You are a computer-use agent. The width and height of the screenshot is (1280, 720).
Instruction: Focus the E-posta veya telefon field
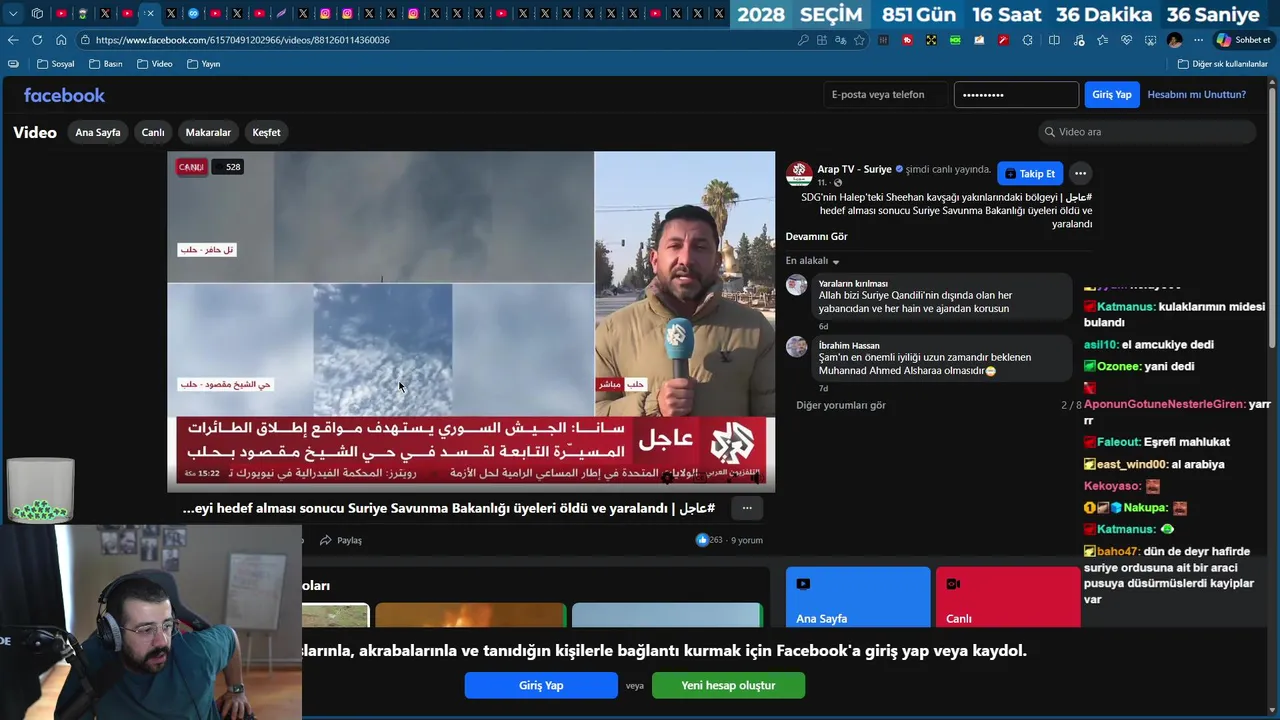pyautogui.click(x=886, y=95)
